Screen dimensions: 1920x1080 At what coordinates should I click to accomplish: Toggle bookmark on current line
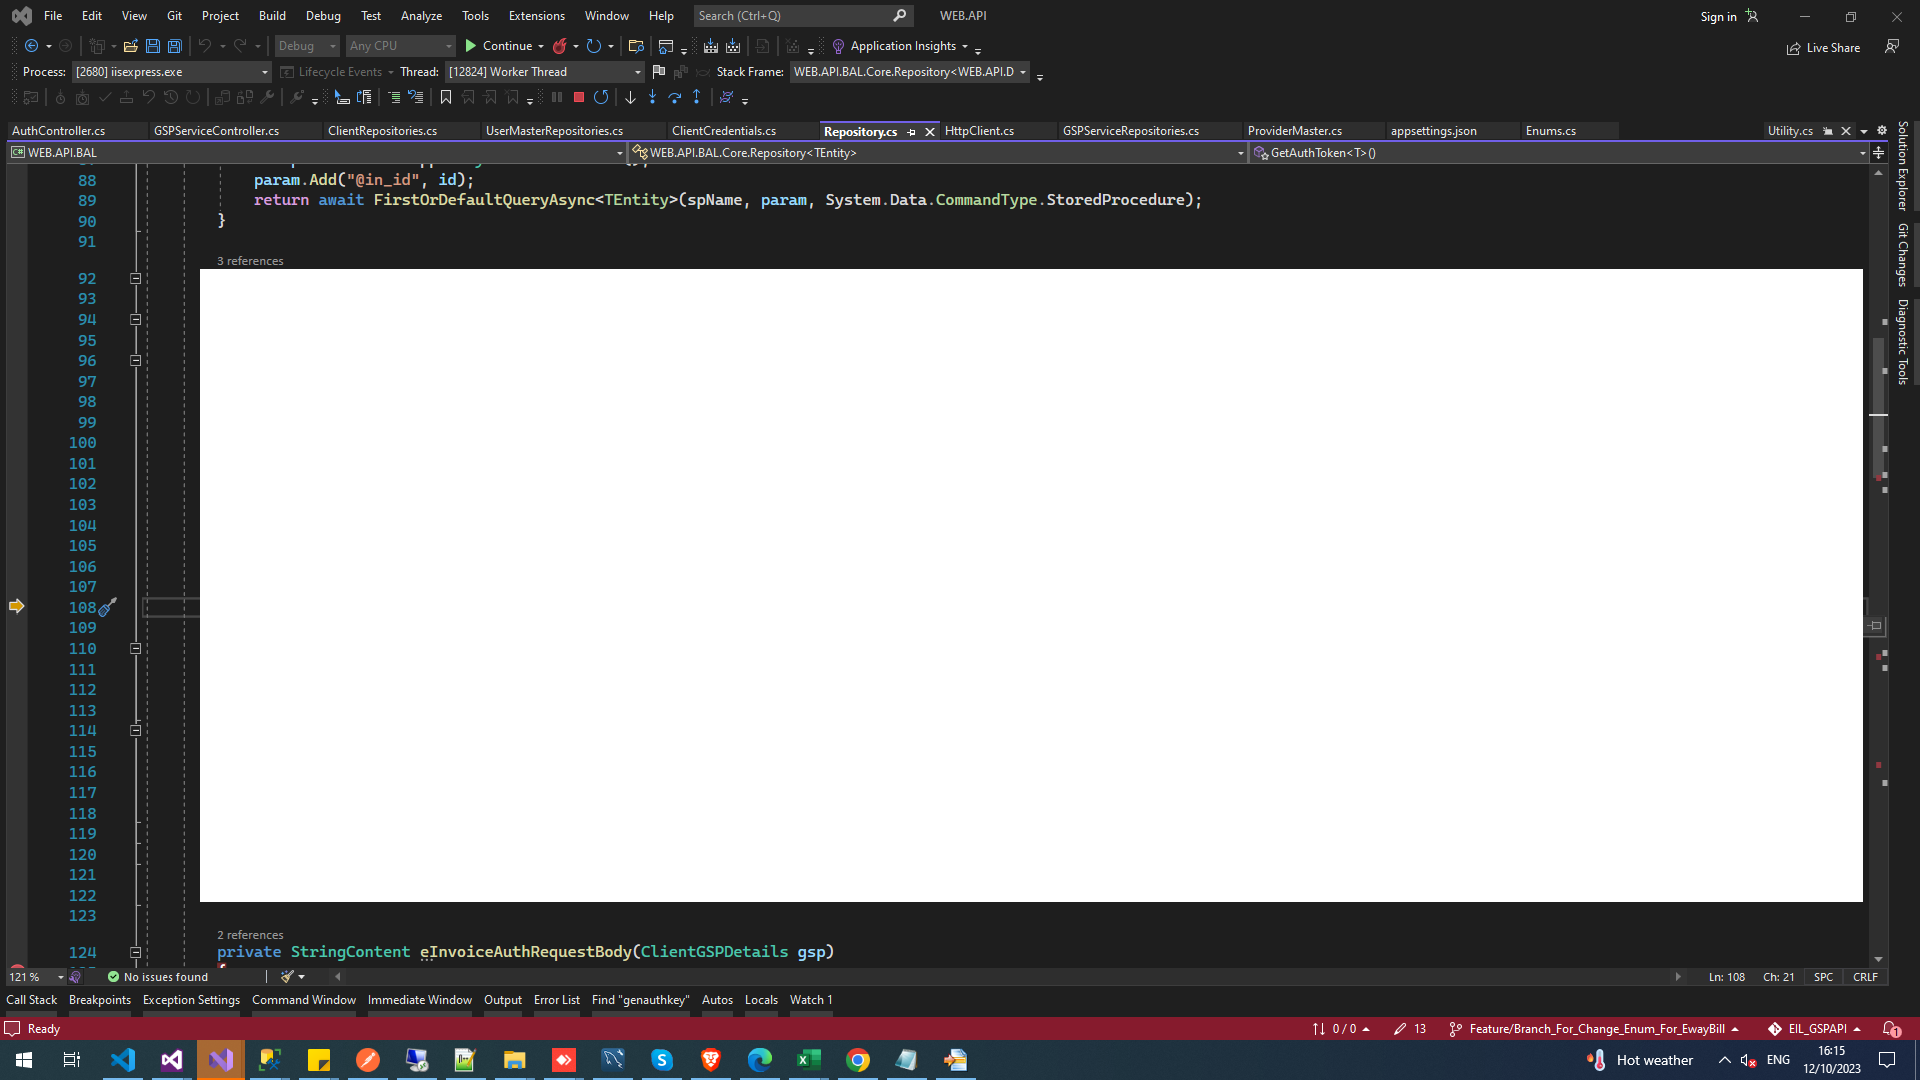tap(446, 97)
